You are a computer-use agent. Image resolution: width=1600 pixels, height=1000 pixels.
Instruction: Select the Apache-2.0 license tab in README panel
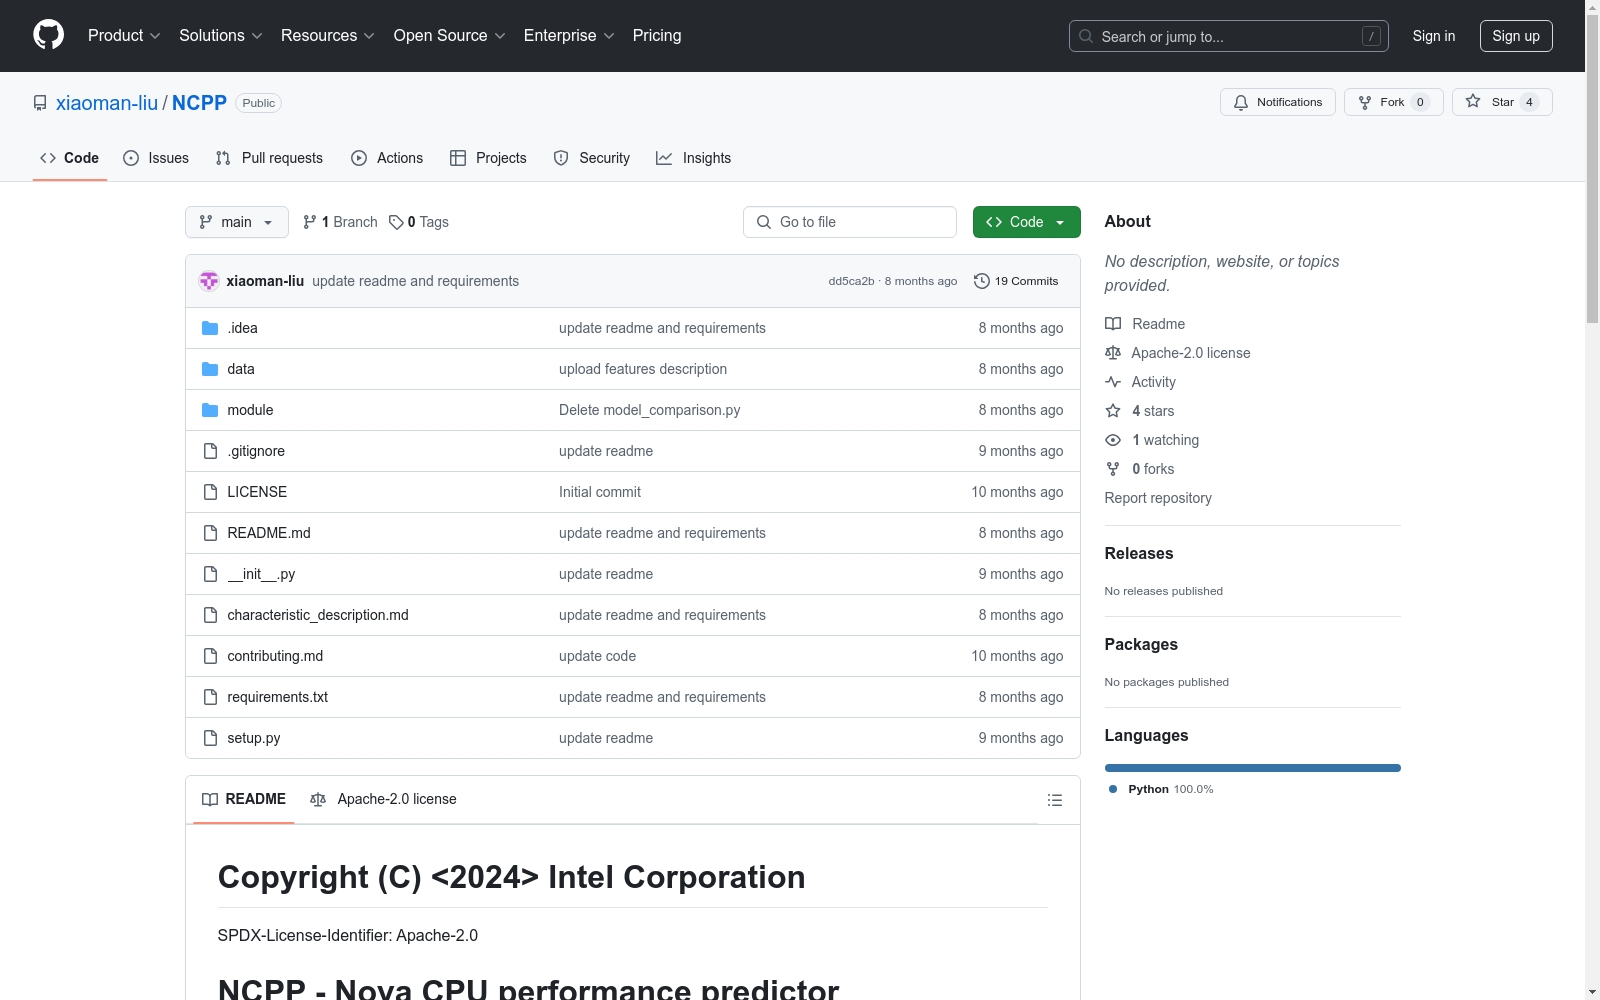coord(384,799)
